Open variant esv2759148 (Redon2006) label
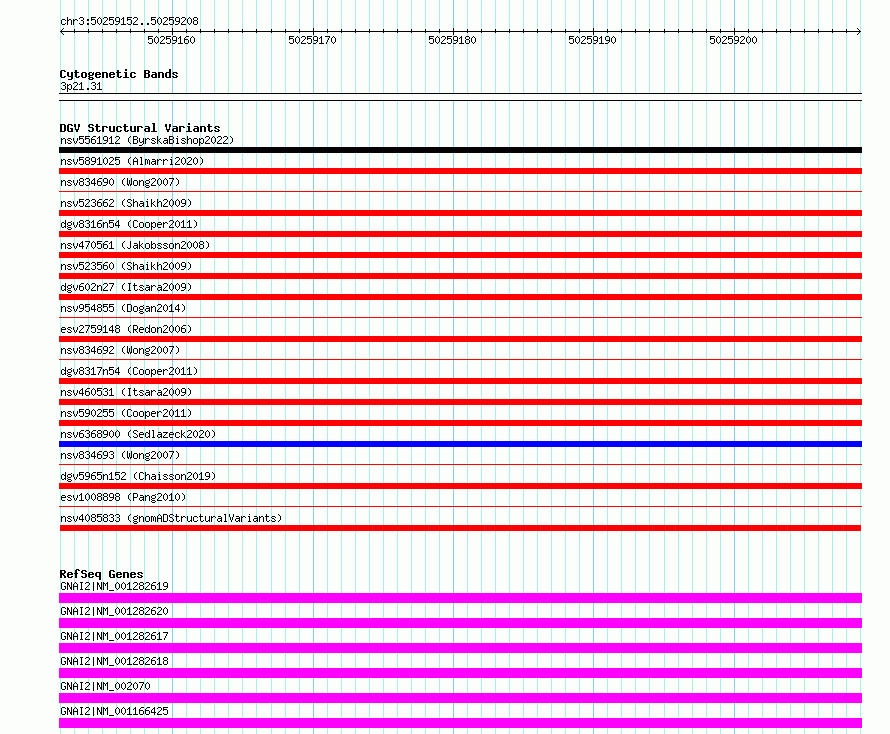The height and width of the screenshot is (734, 890). pyautogui.click(x=126, y=329)
